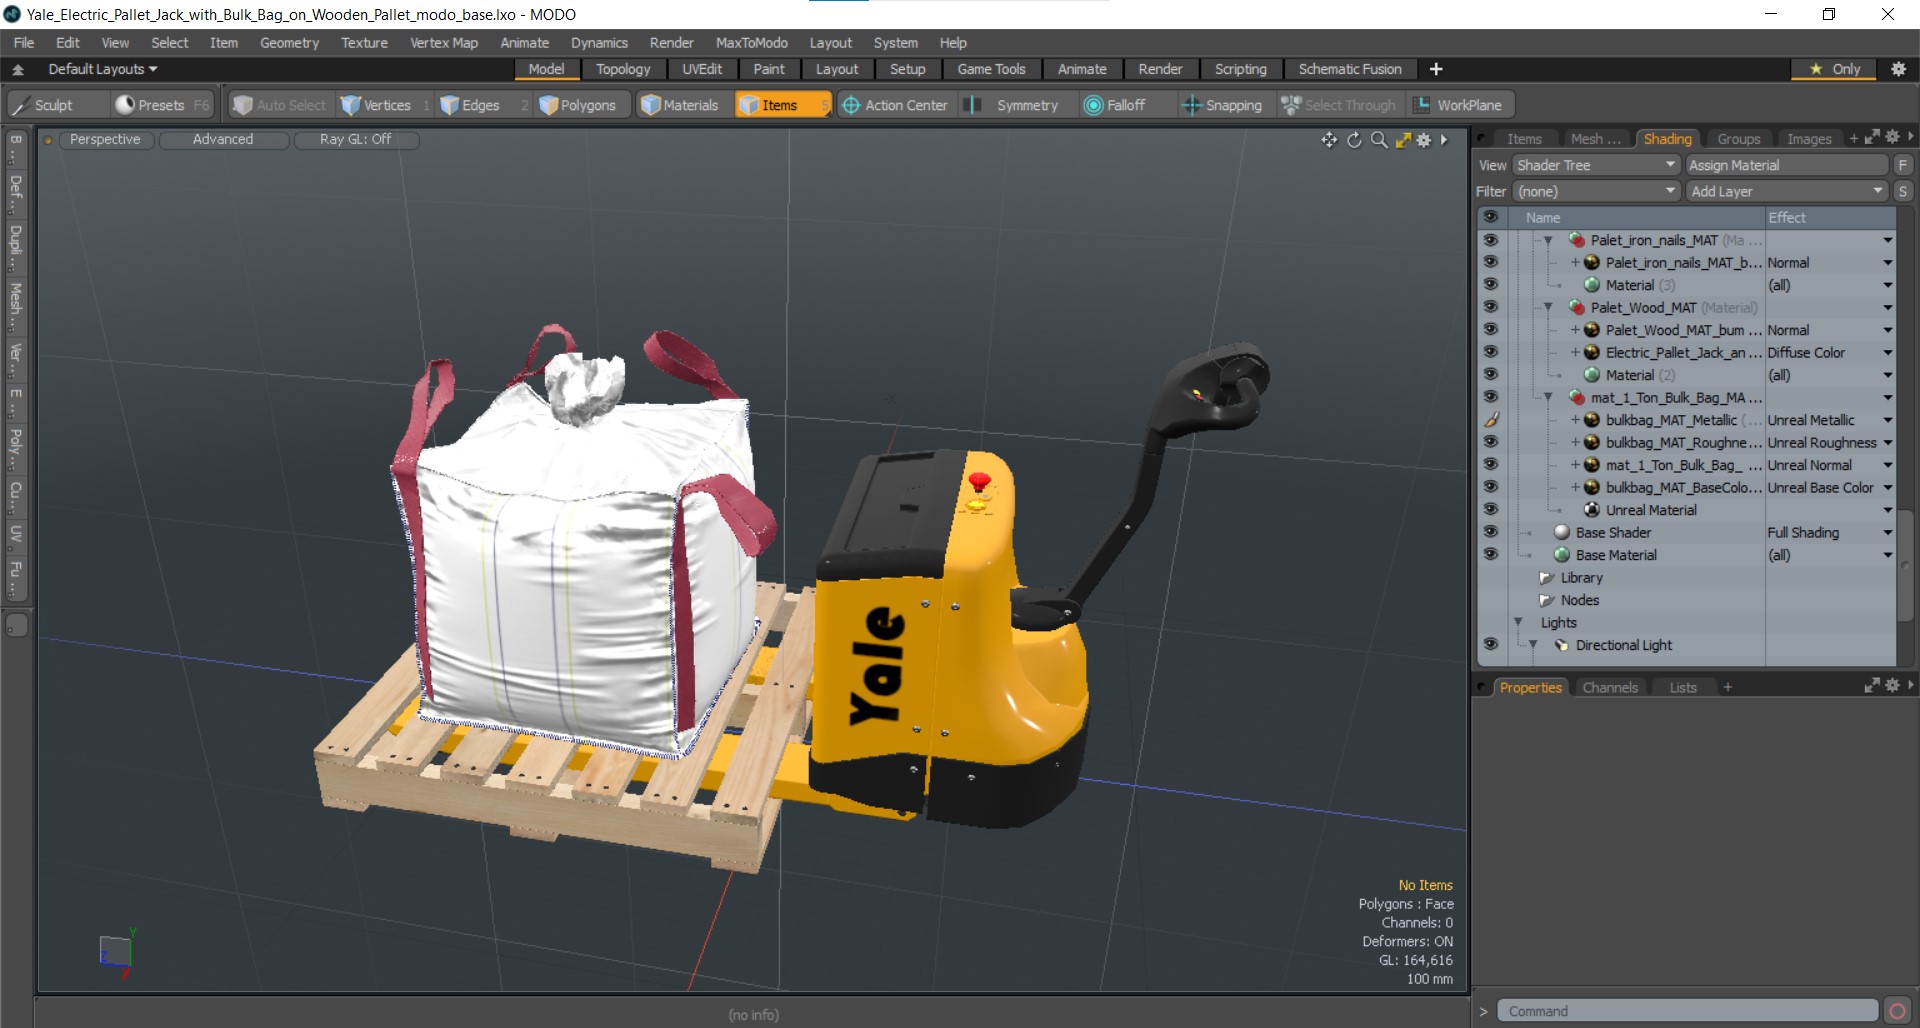Hide Electric_Pallet_Jack diffuse color layer
The image size is (1920, 1028).
(1490, 352)
